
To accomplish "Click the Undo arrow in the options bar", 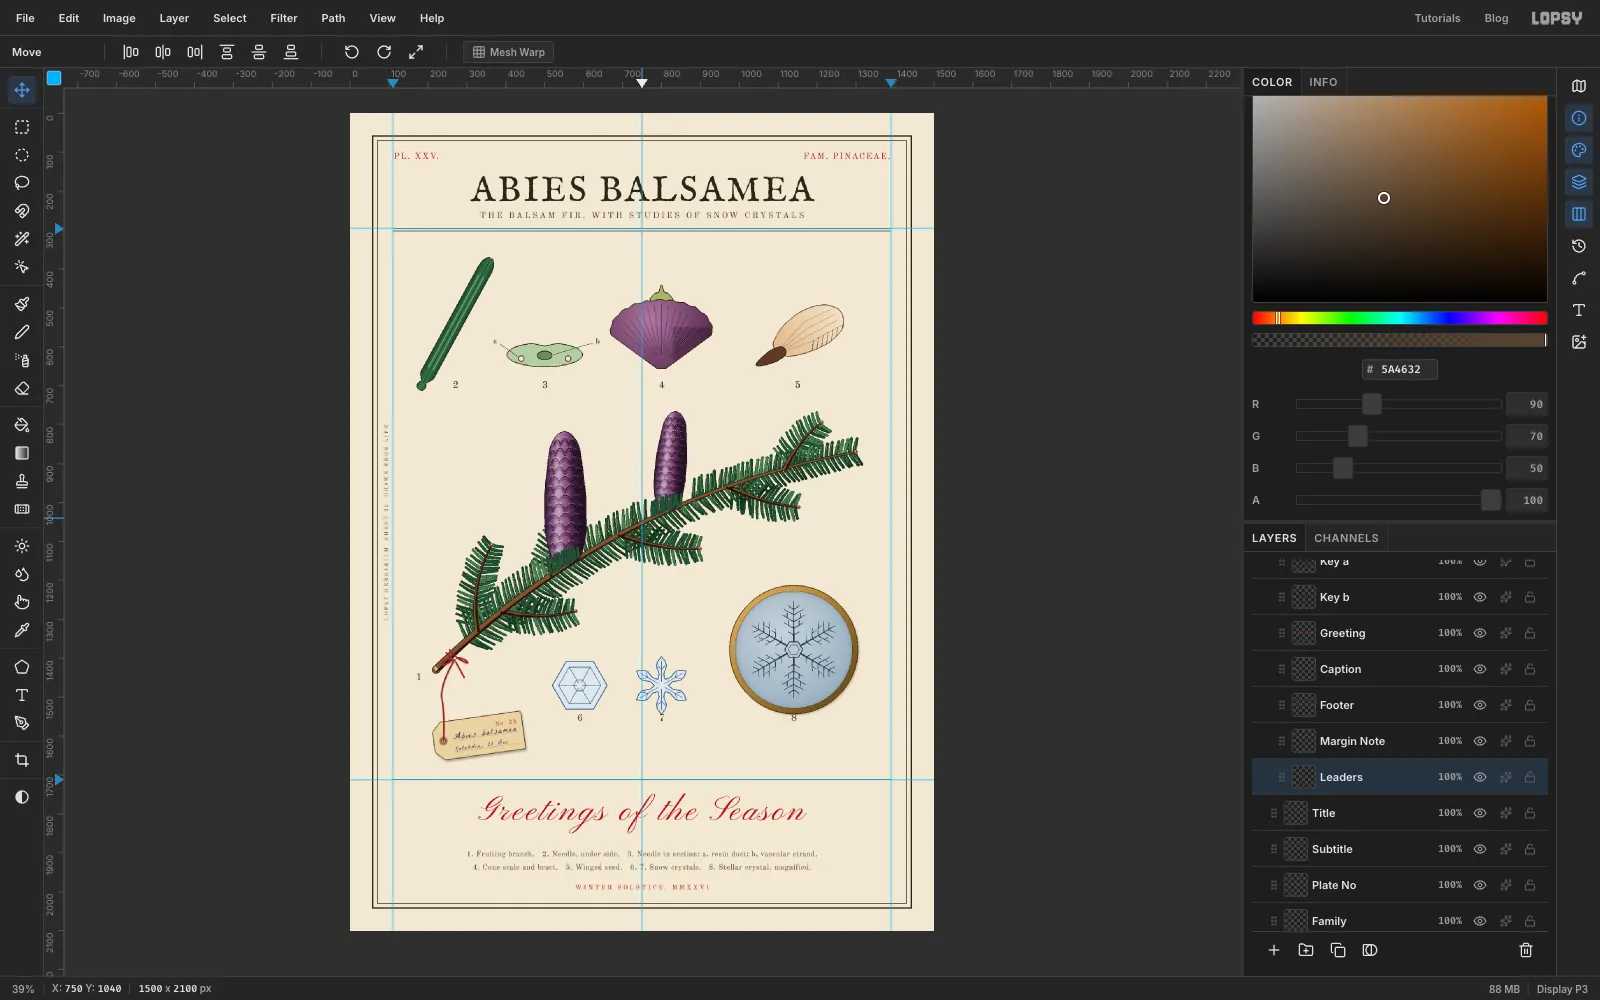I will [x=352, y=52].
